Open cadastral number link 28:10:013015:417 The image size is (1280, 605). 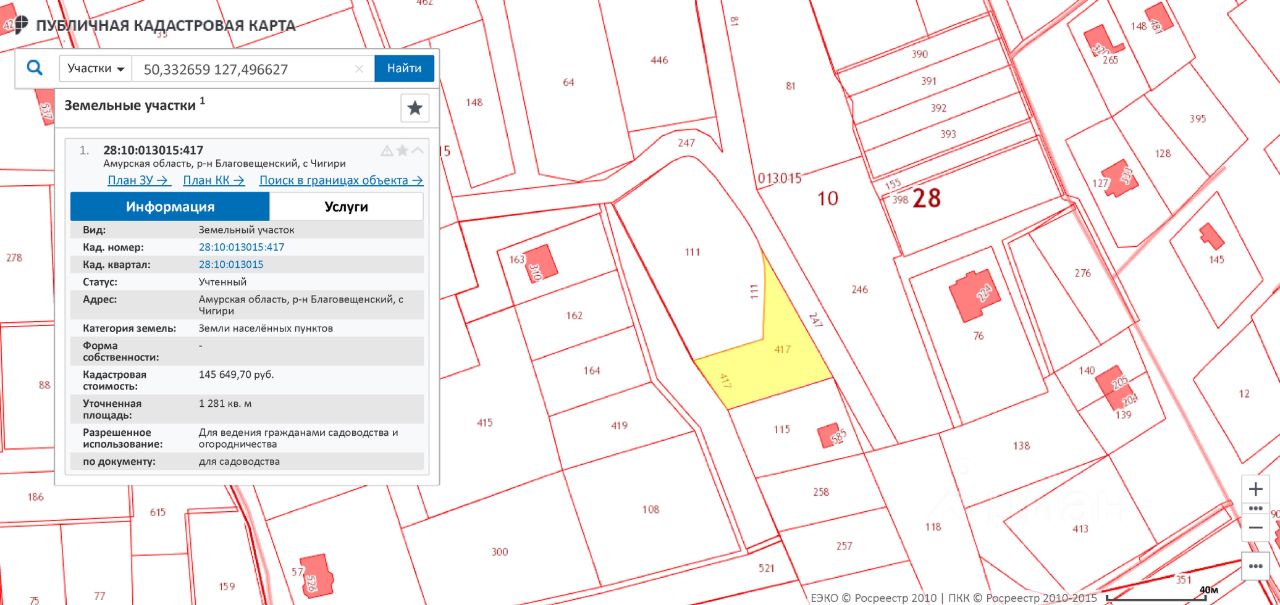(x=242, y=247)
